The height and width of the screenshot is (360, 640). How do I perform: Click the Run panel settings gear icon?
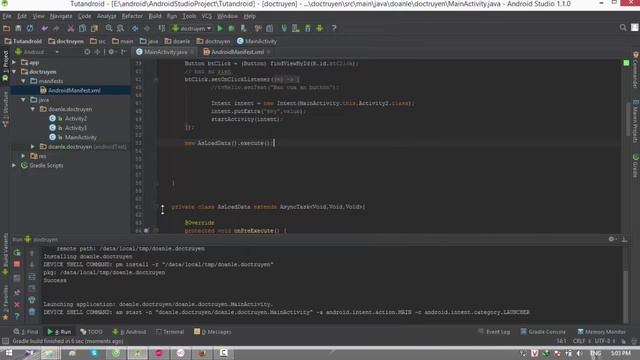pos(612,239)
